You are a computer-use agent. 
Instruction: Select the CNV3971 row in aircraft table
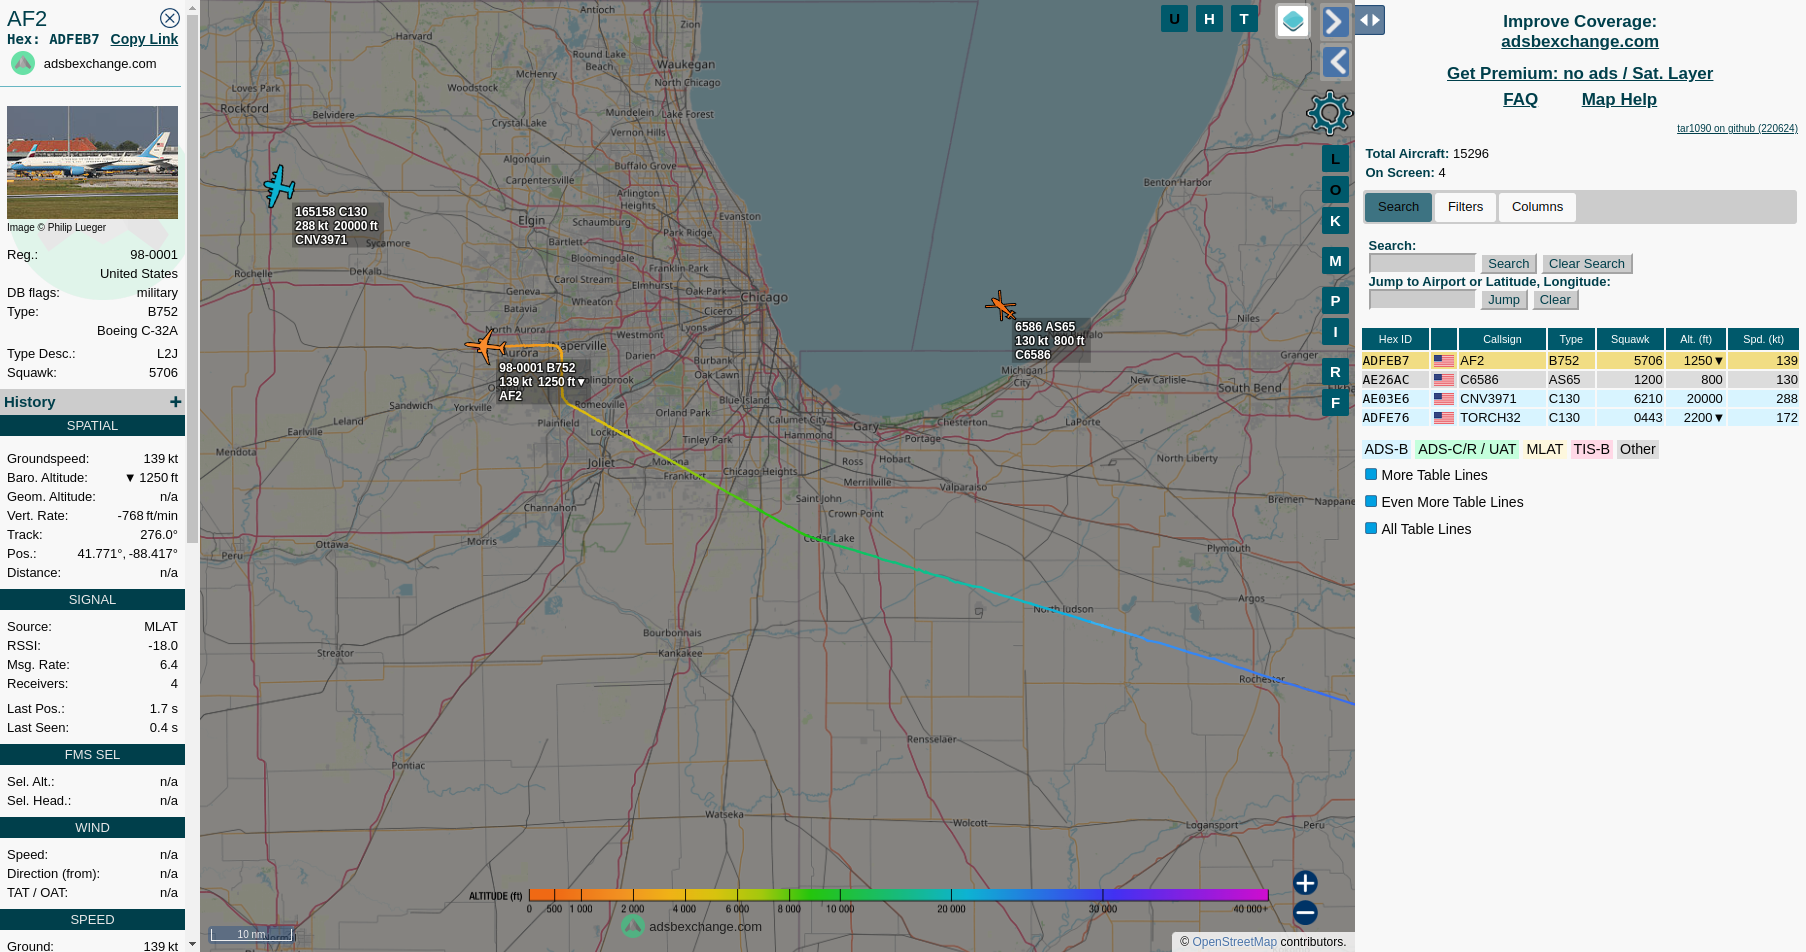pos(1580,399)
